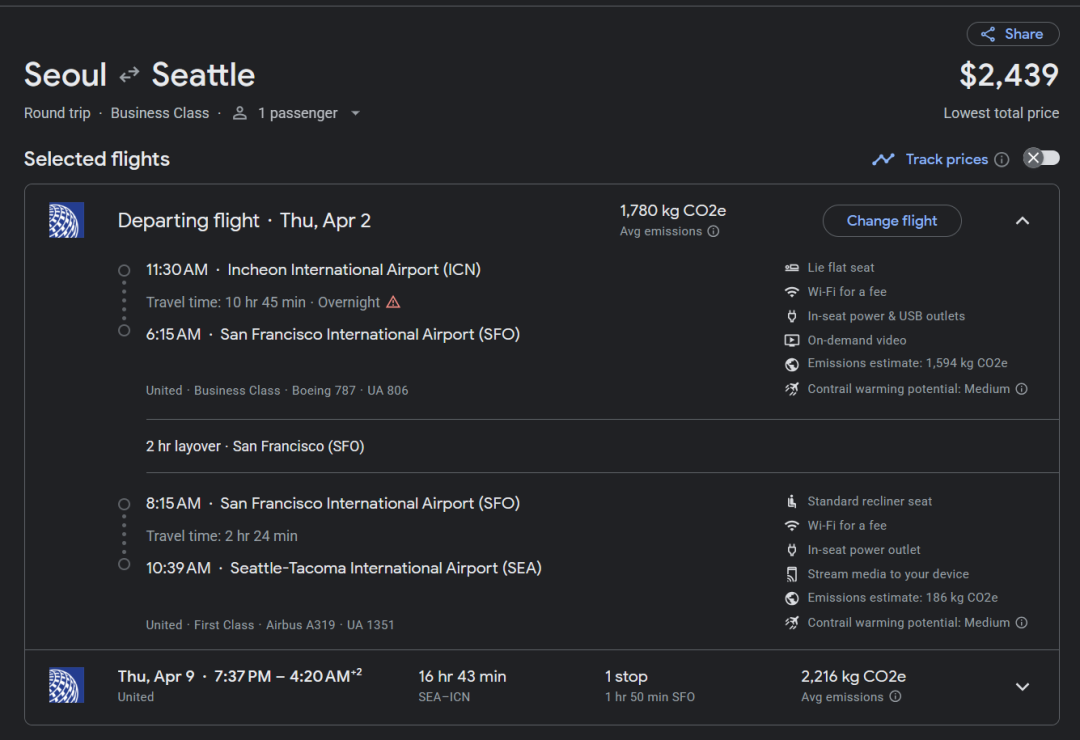Click the $2,439 lowest total price
The height and width of the screenshot is (740, 1080).
[x=1008, y=75]
